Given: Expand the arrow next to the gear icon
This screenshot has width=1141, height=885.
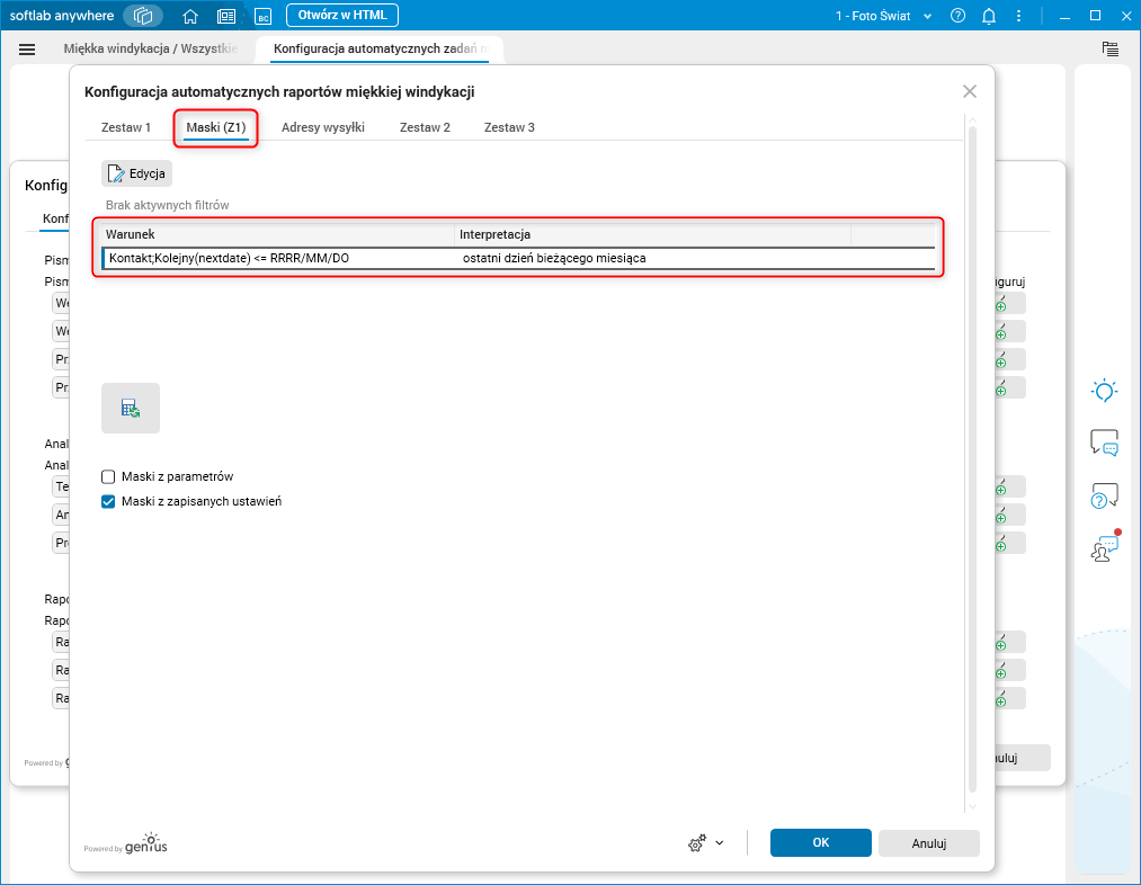Looking at the screenshot, I should coord(719,843).
